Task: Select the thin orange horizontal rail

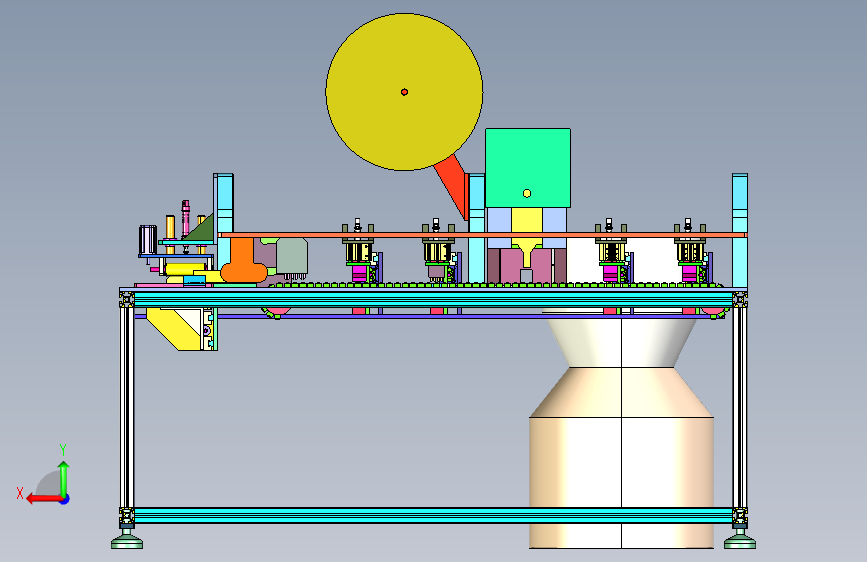Action: [x=482, y=235]
